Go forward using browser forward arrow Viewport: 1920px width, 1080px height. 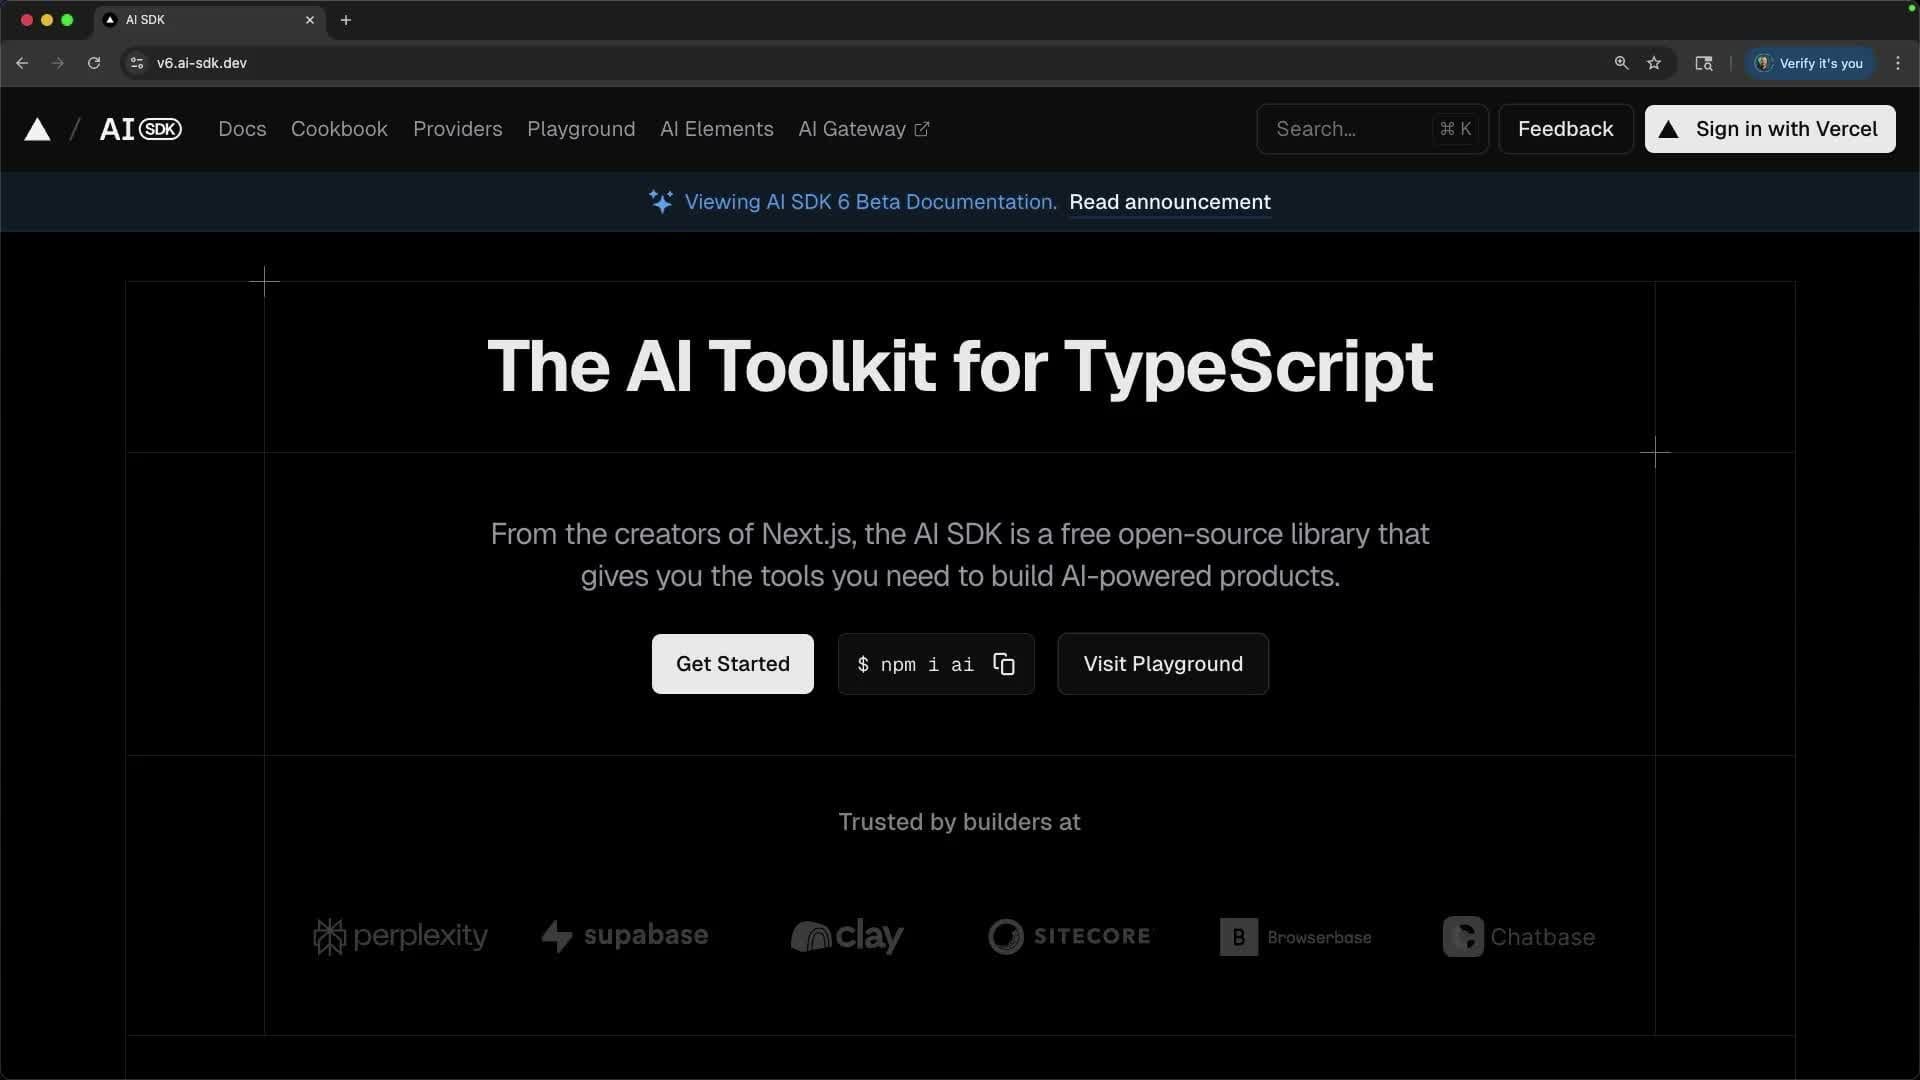click(58, 63)
